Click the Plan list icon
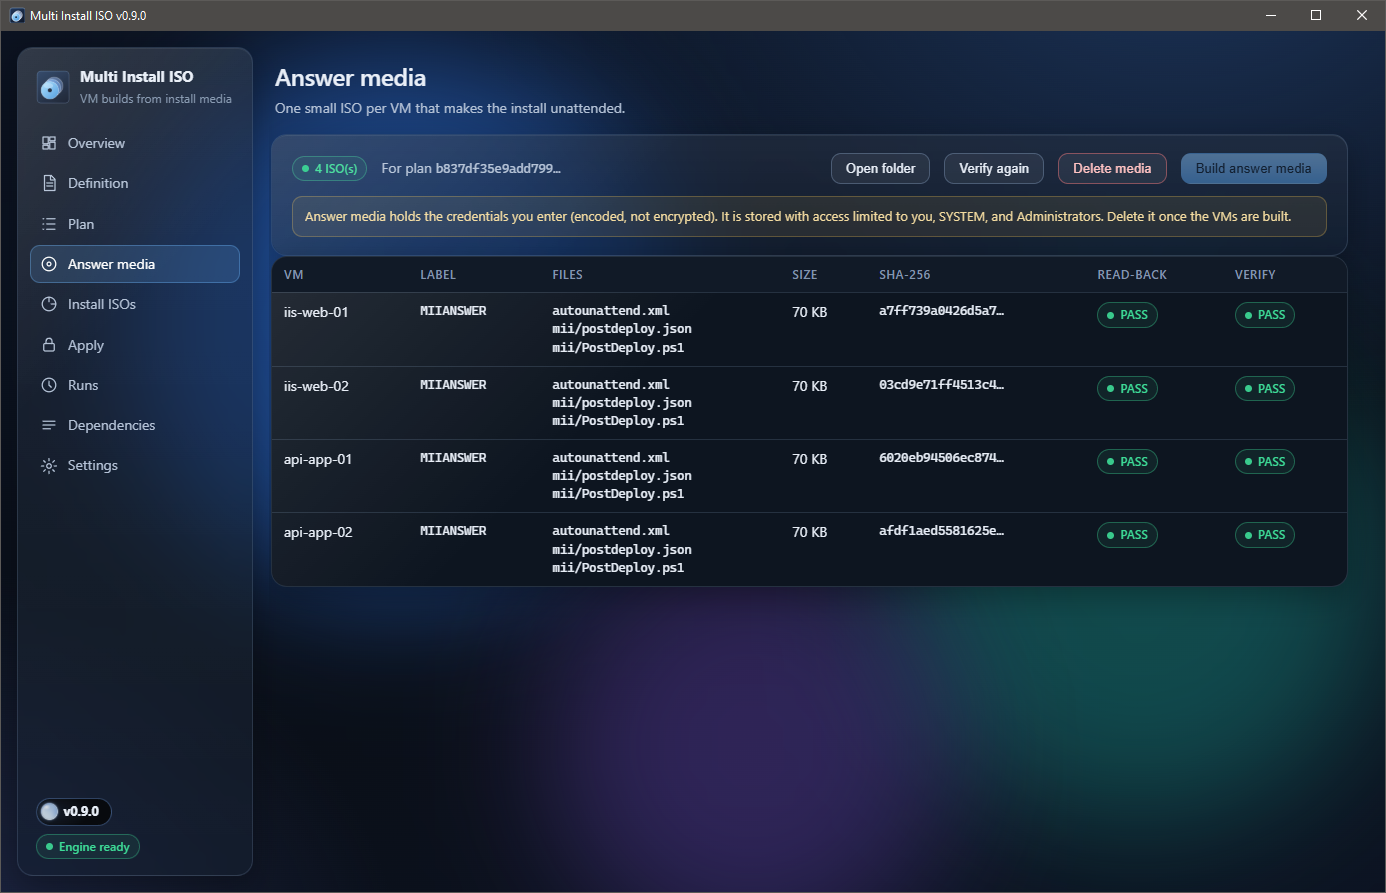This screenshot has width=1386, height=893. (x=49, y=224)
